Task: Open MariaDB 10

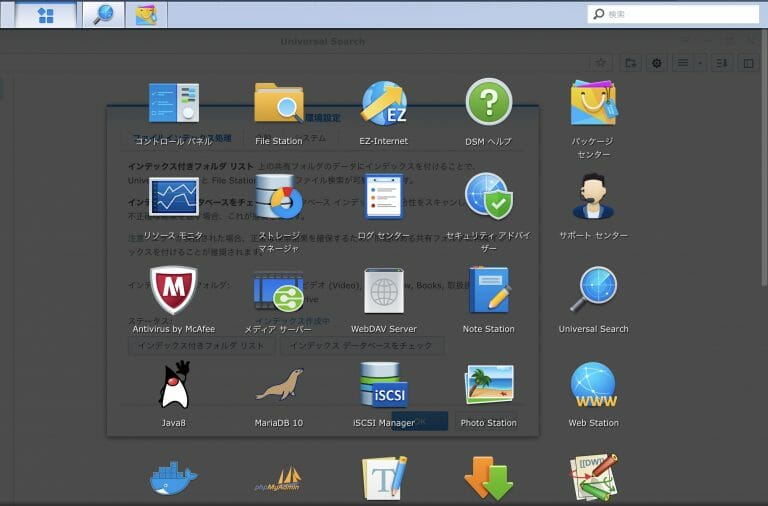Action: tap(279, 385)
